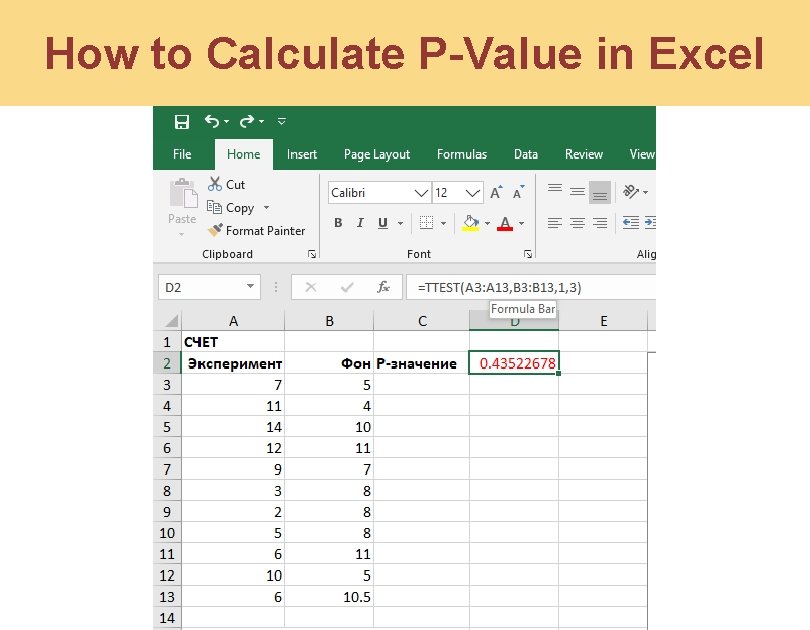Open the File menu
Viewport: 810px width, 630px height.
[x=182, y=154]
